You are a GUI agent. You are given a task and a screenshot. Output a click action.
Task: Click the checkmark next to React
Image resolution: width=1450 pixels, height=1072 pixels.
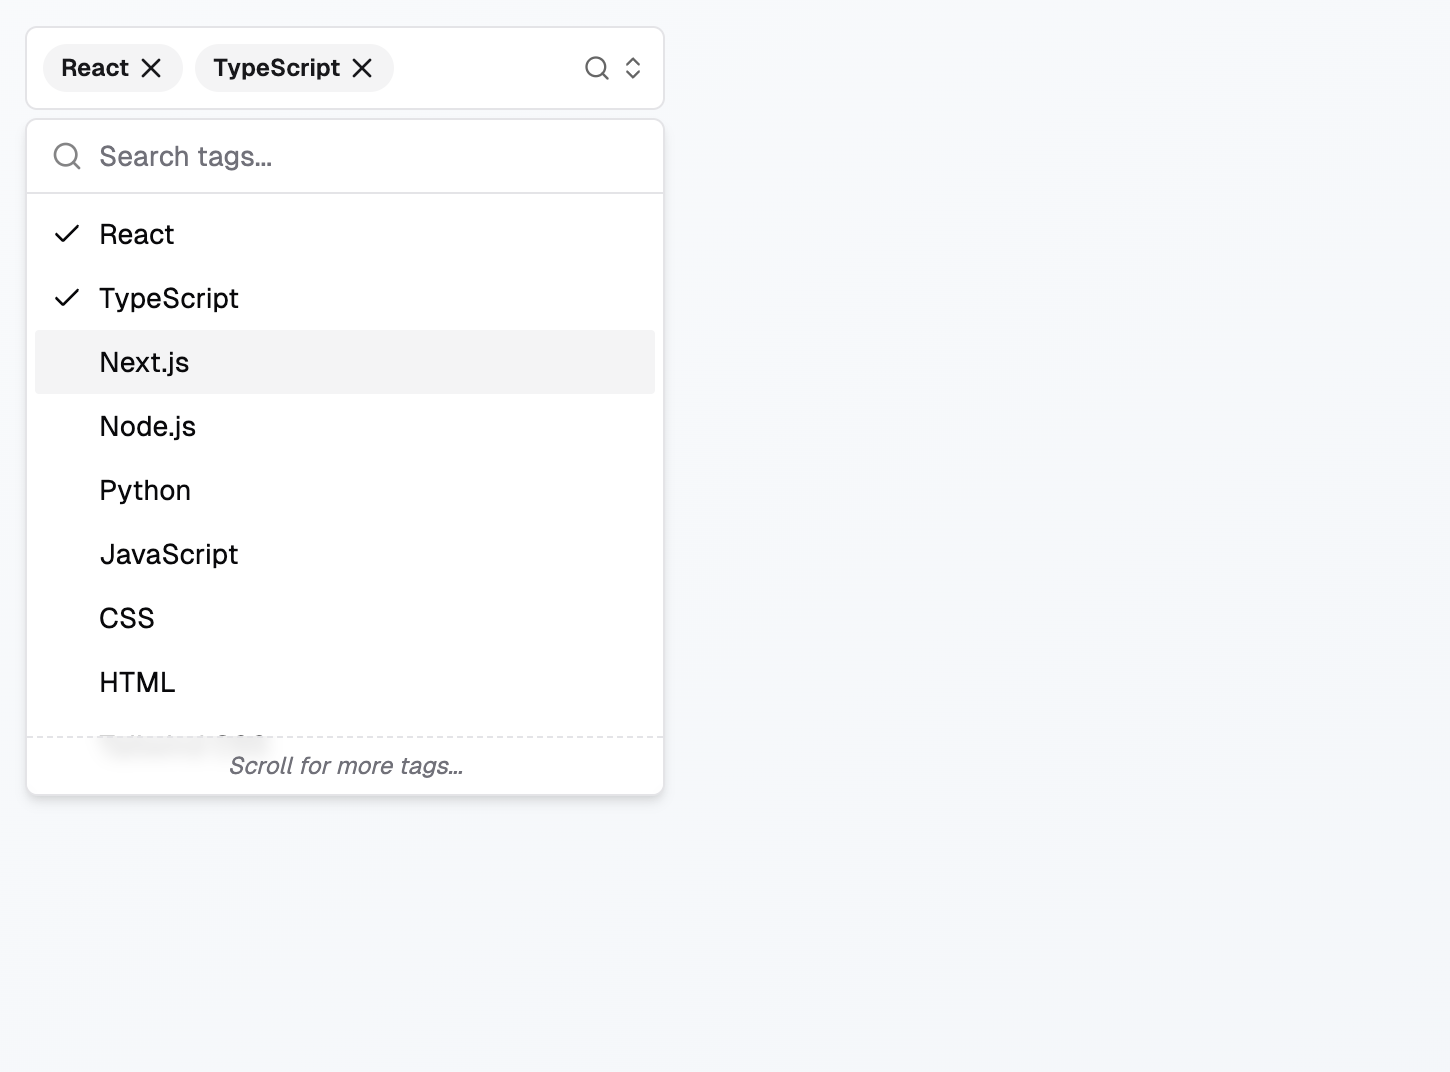coord(67,234)
